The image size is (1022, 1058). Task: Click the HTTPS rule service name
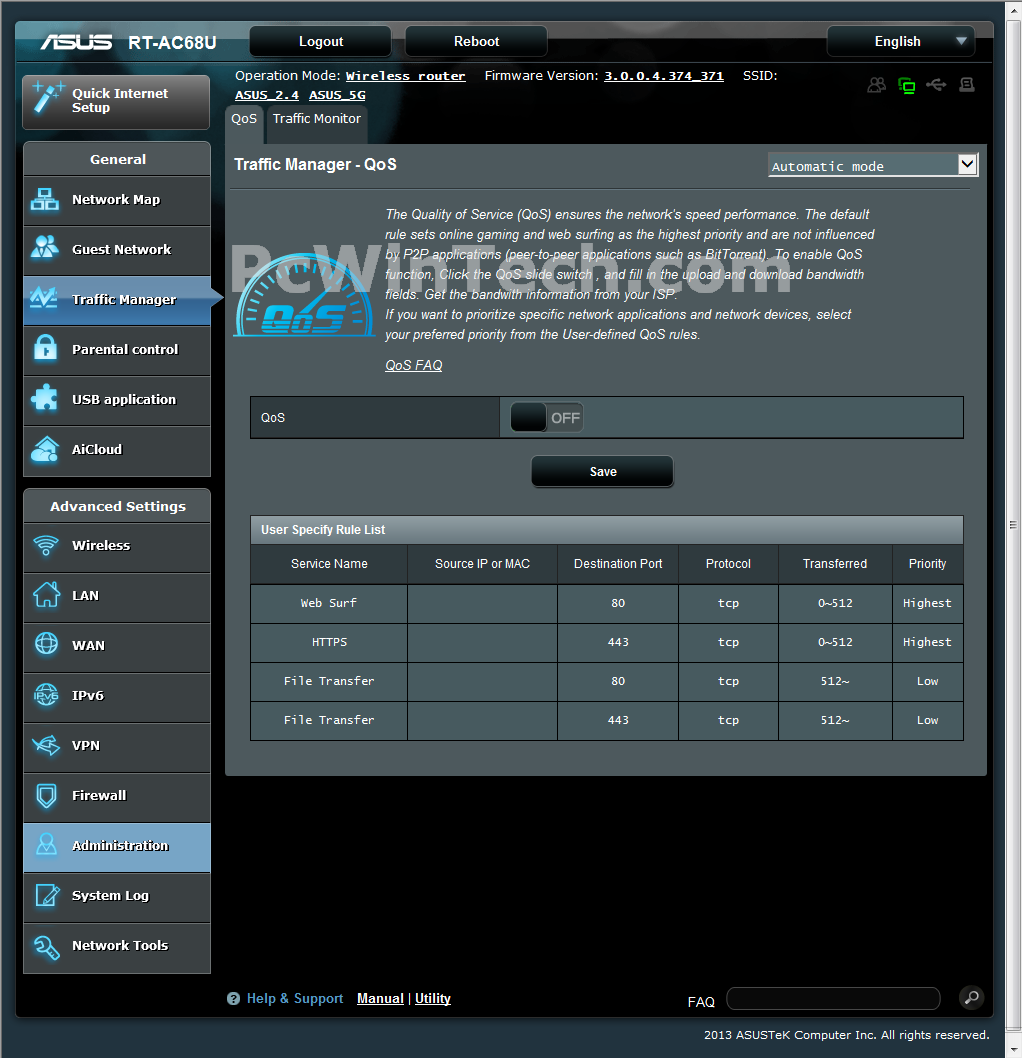pos(329,642)
